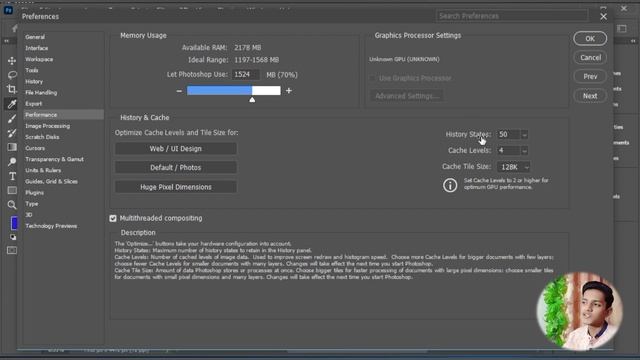Screen dimensions: 640x360
Task: Click the Next button
Action: (590, 96)
